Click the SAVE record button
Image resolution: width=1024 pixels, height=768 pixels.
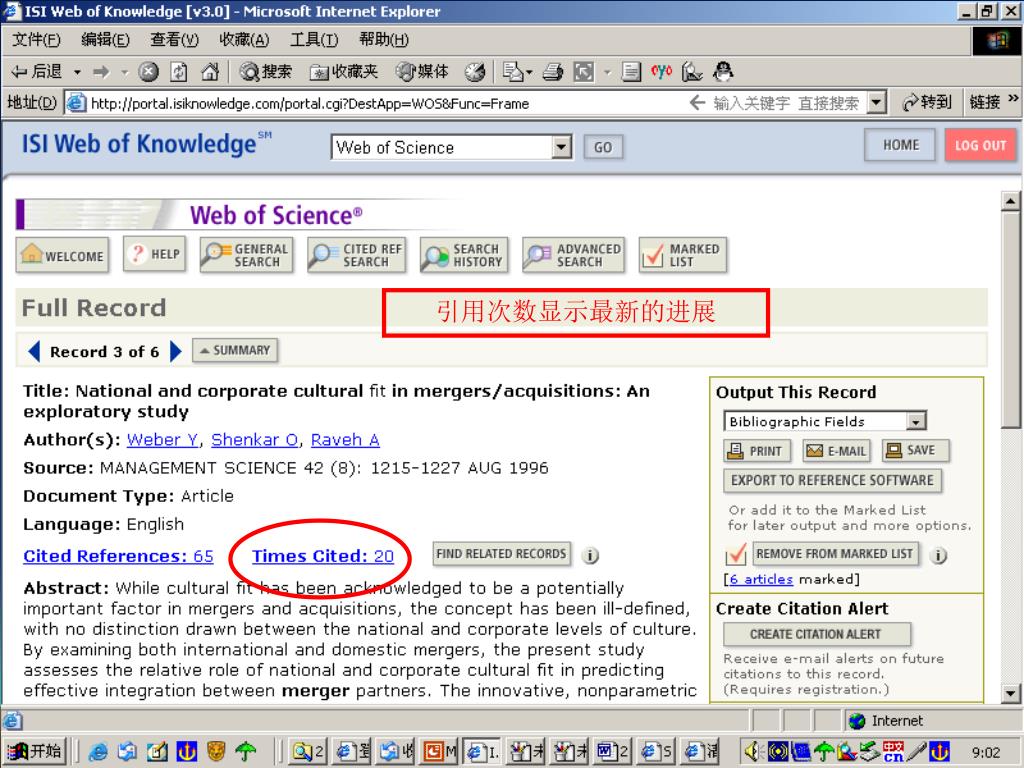(x=915, y=450)
